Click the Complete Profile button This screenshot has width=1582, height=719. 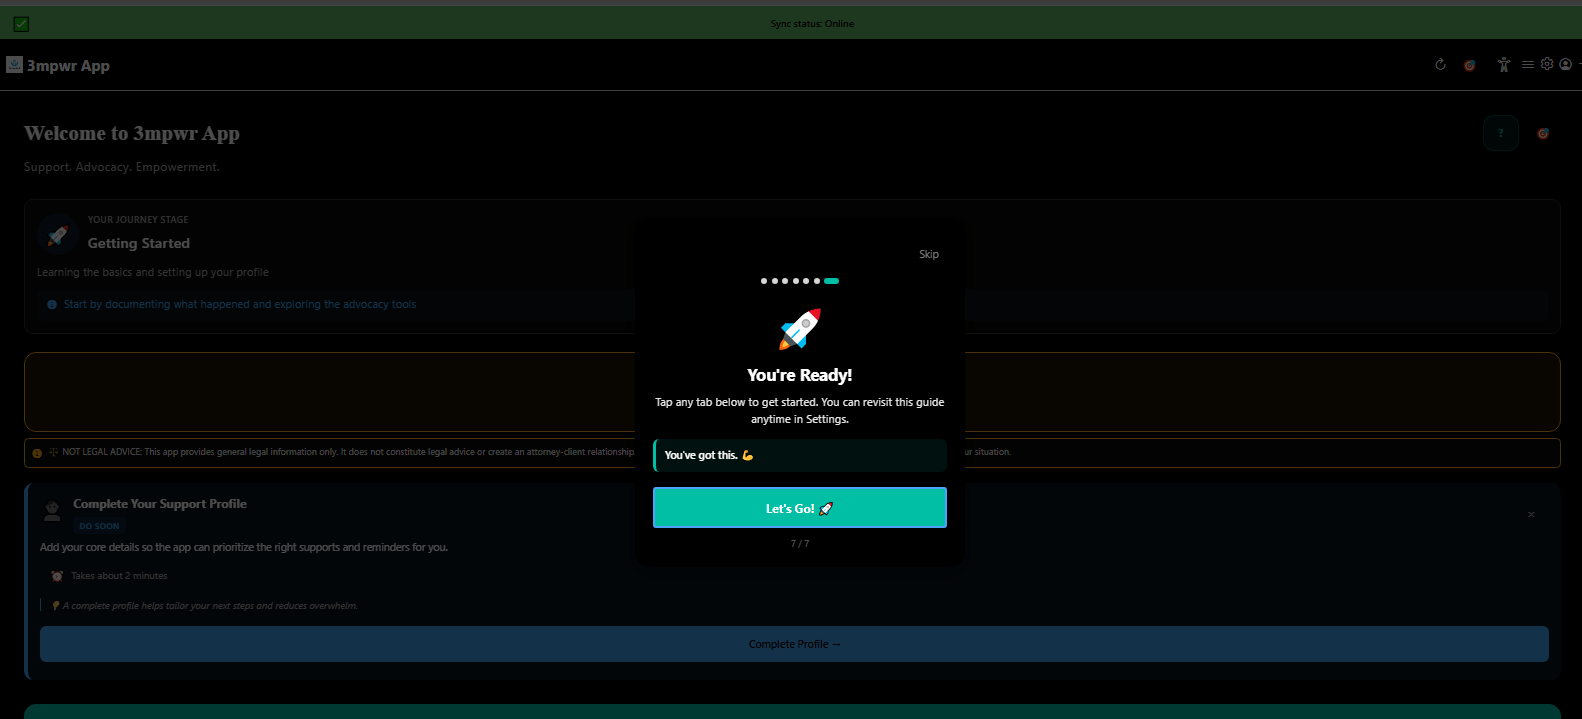tap(794, 644)
